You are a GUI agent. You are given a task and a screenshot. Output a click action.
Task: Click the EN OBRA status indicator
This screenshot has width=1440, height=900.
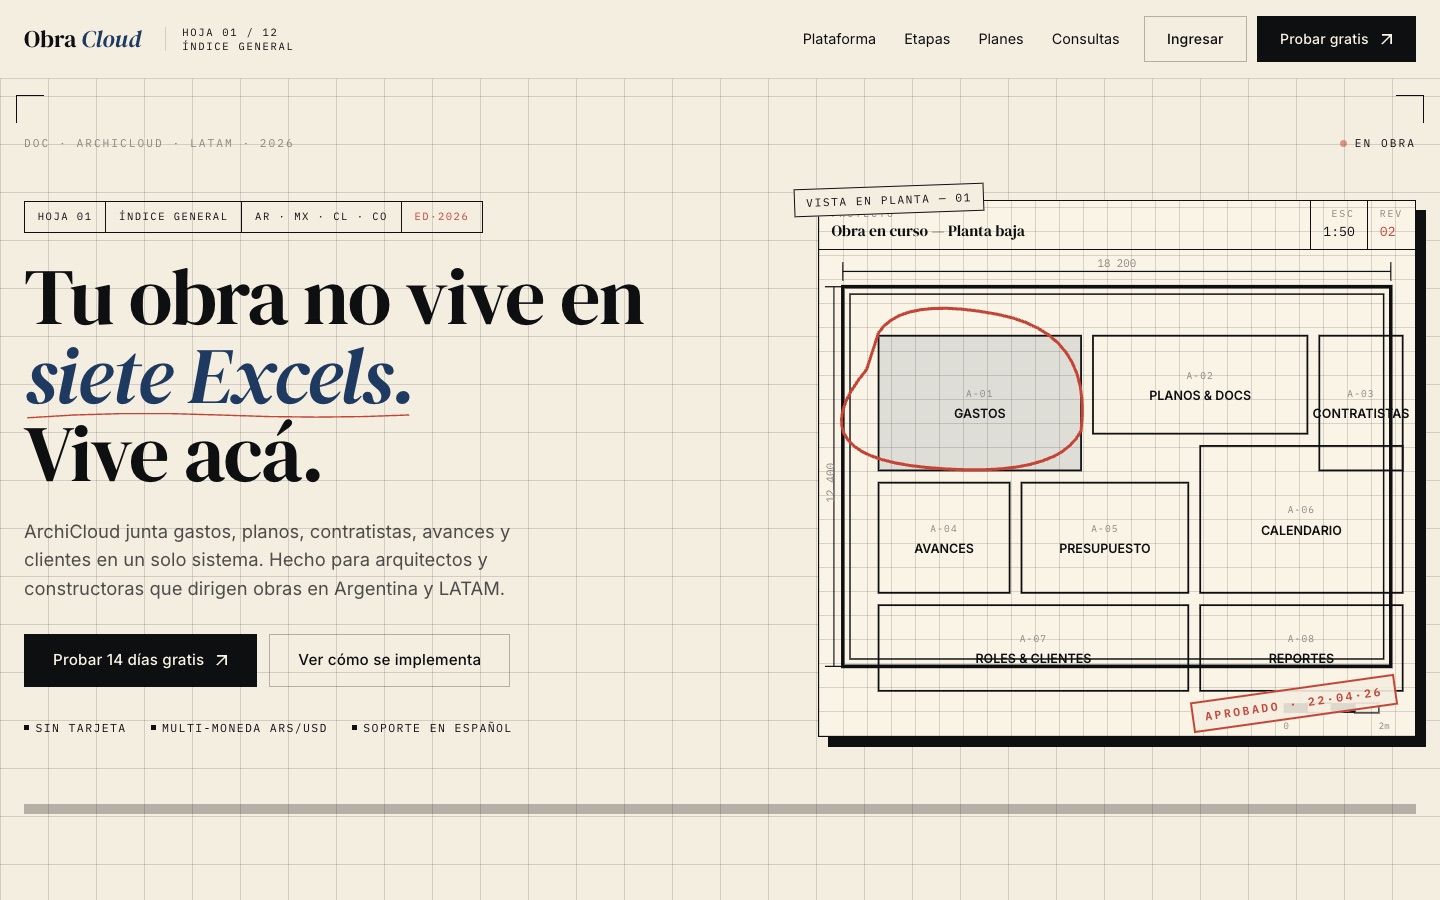(x=1377, y=144)
